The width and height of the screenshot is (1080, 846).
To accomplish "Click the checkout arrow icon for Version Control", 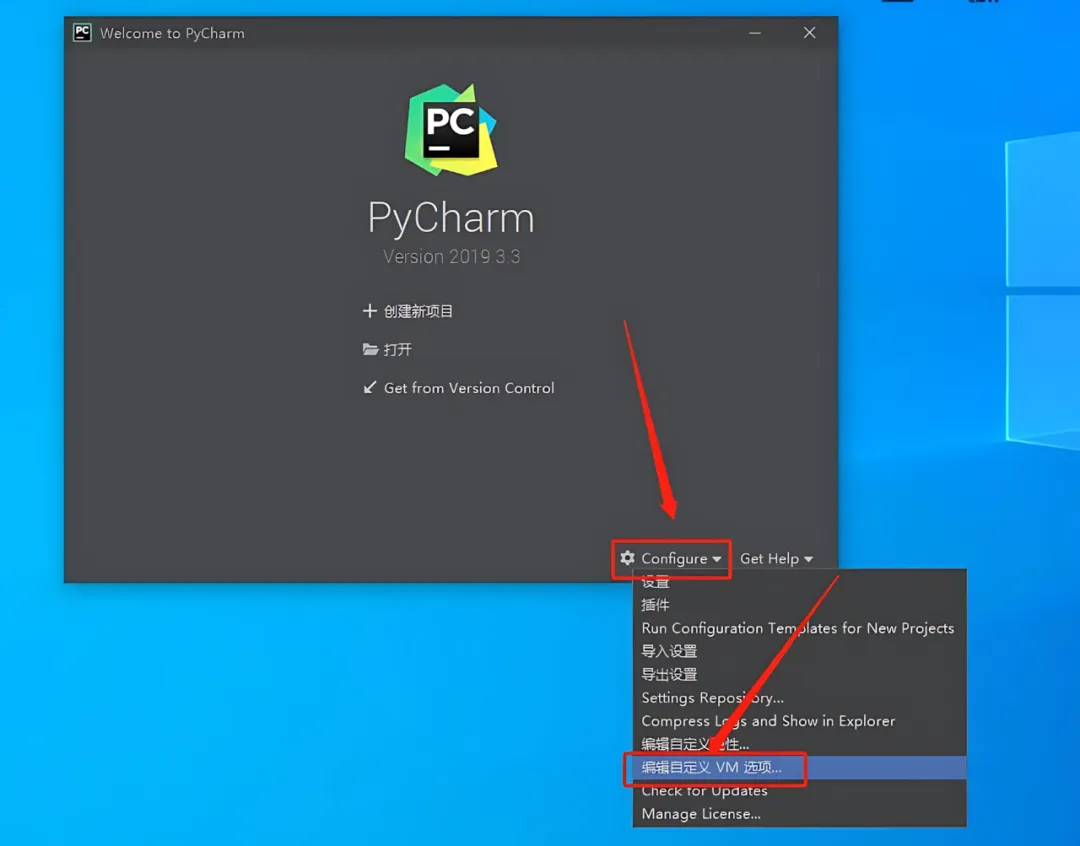I will 370,387.
